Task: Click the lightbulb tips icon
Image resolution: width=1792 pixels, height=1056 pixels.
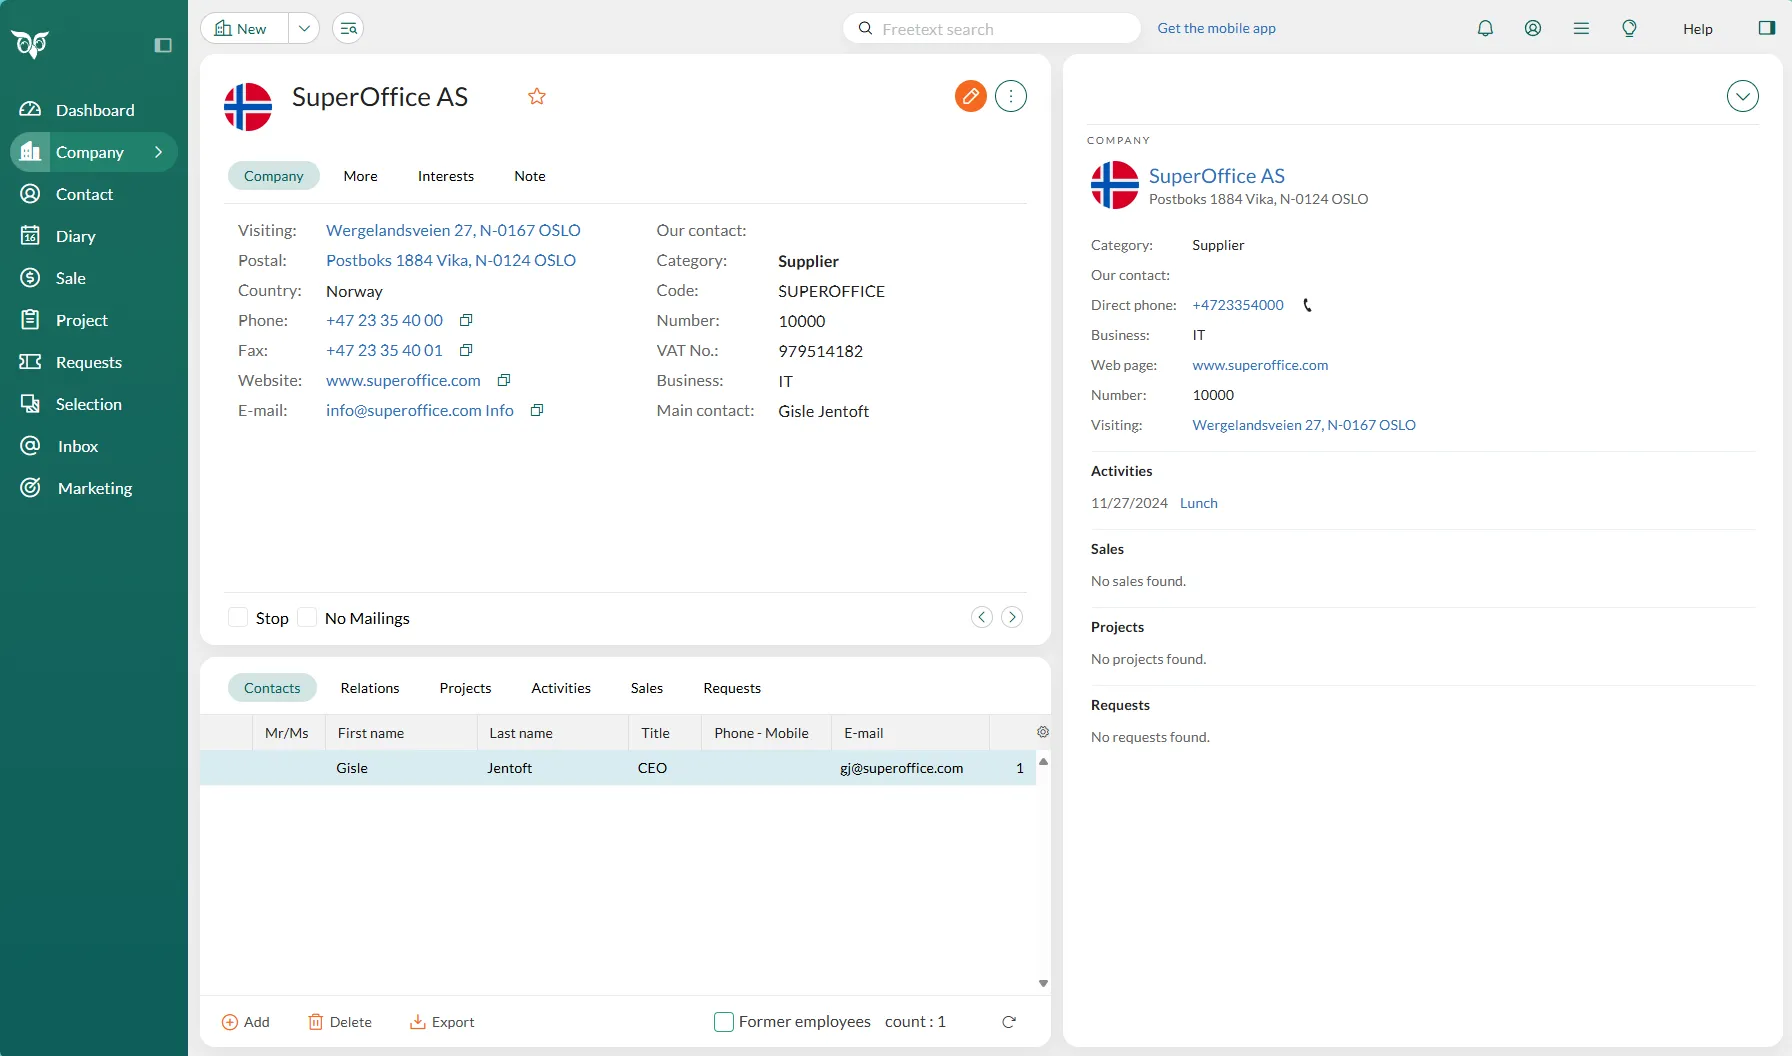Action: tap(1629, 28)
